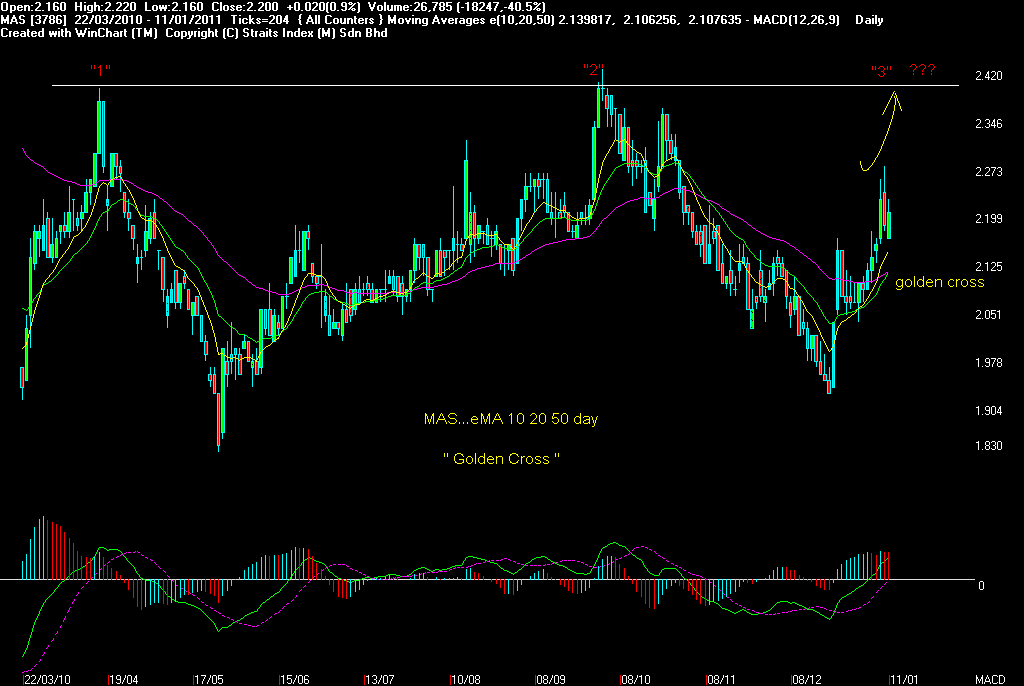
Task: Select the "(-18247,-40.5%)" volume change text
Action: point(500,7)
